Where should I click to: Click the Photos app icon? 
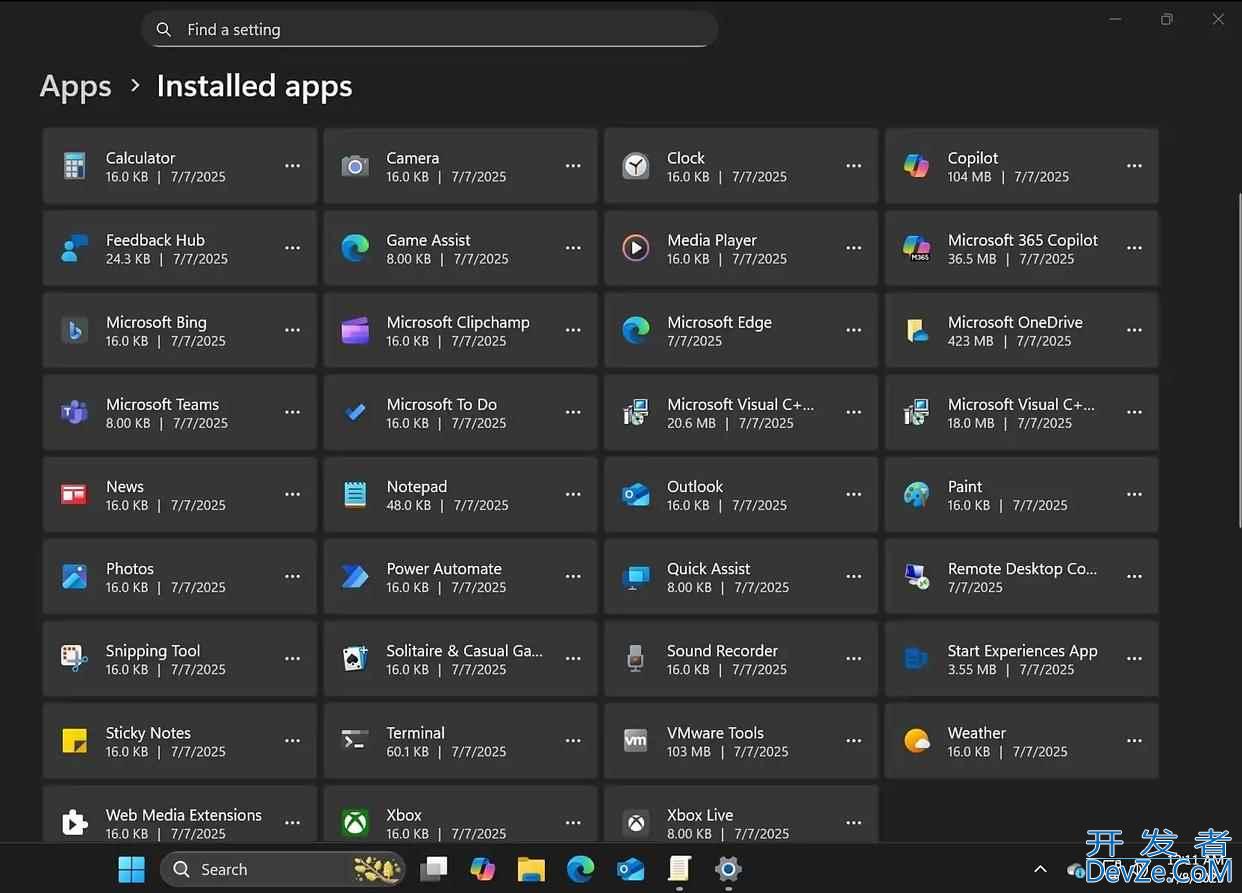pos(74,576)
